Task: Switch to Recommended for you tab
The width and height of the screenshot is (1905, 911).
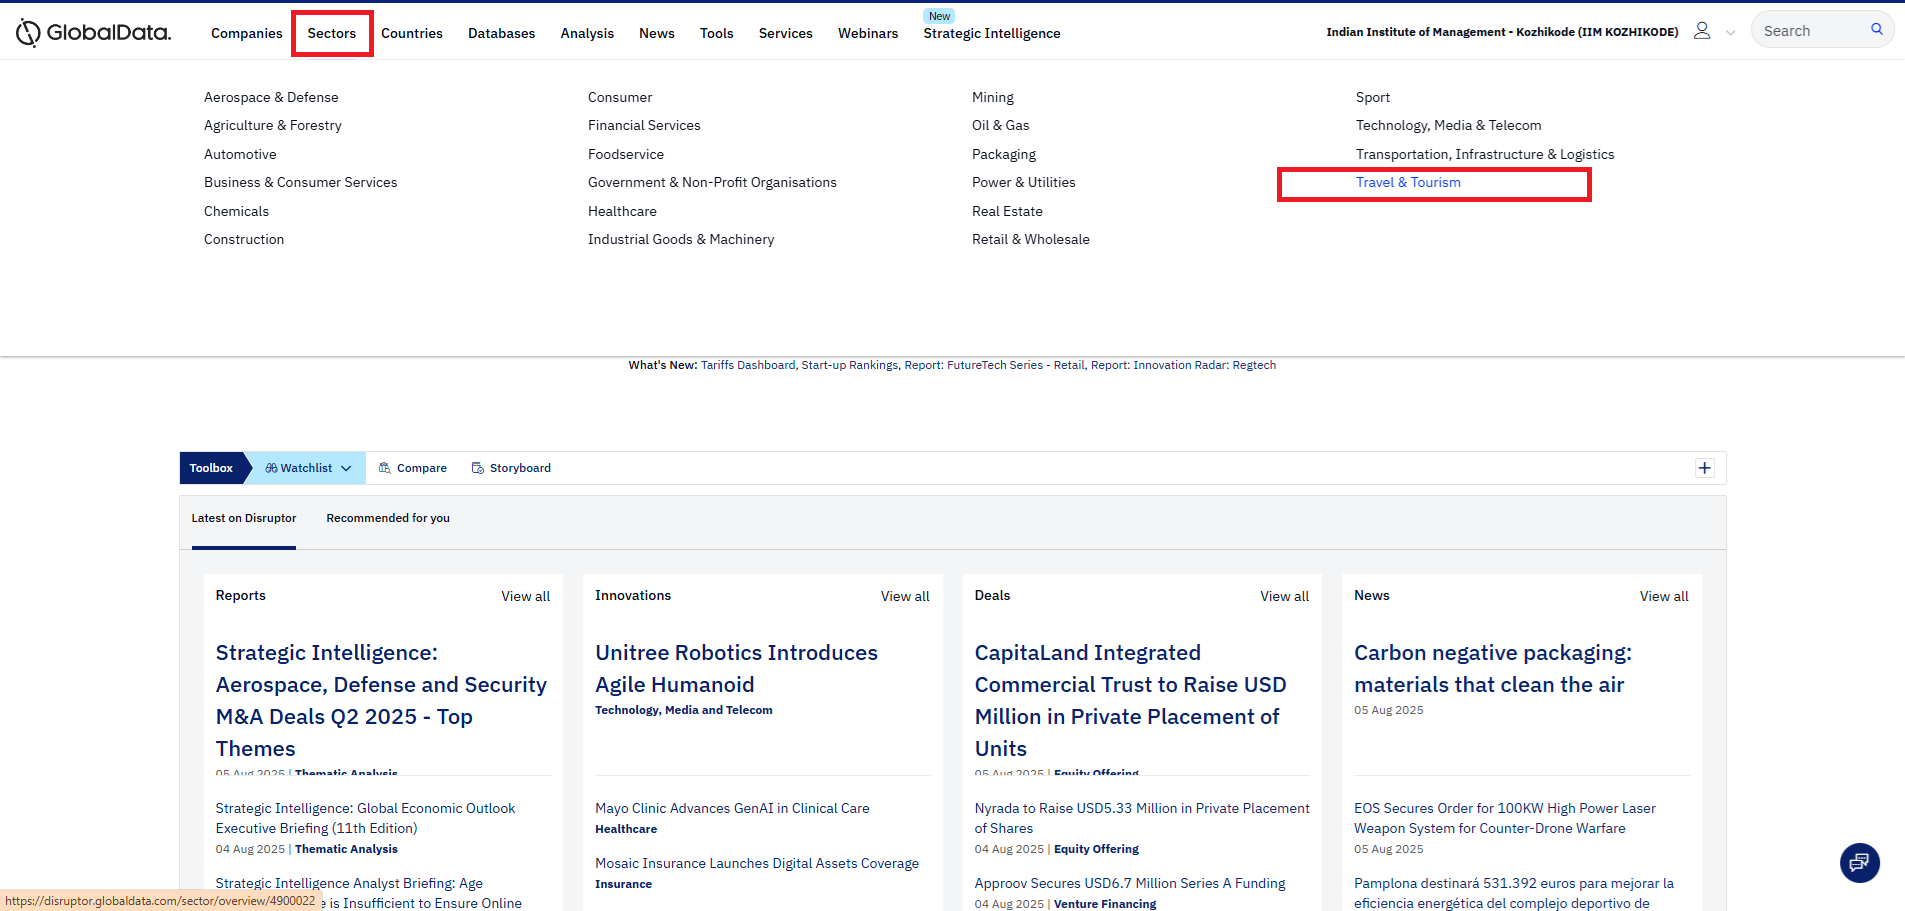Action: coord(387,518)
